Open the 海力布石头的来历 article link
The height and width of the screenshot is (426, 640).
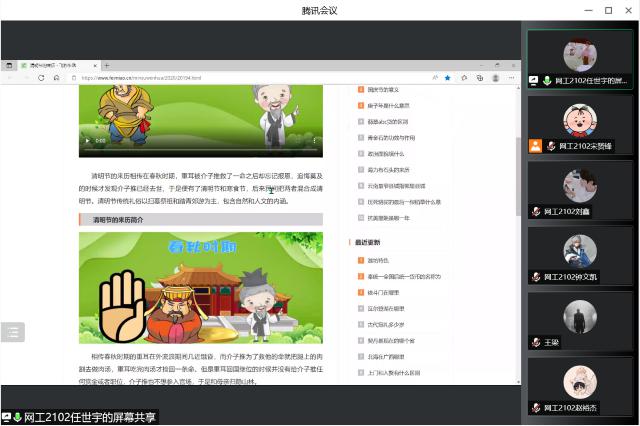tap(388, 170)
